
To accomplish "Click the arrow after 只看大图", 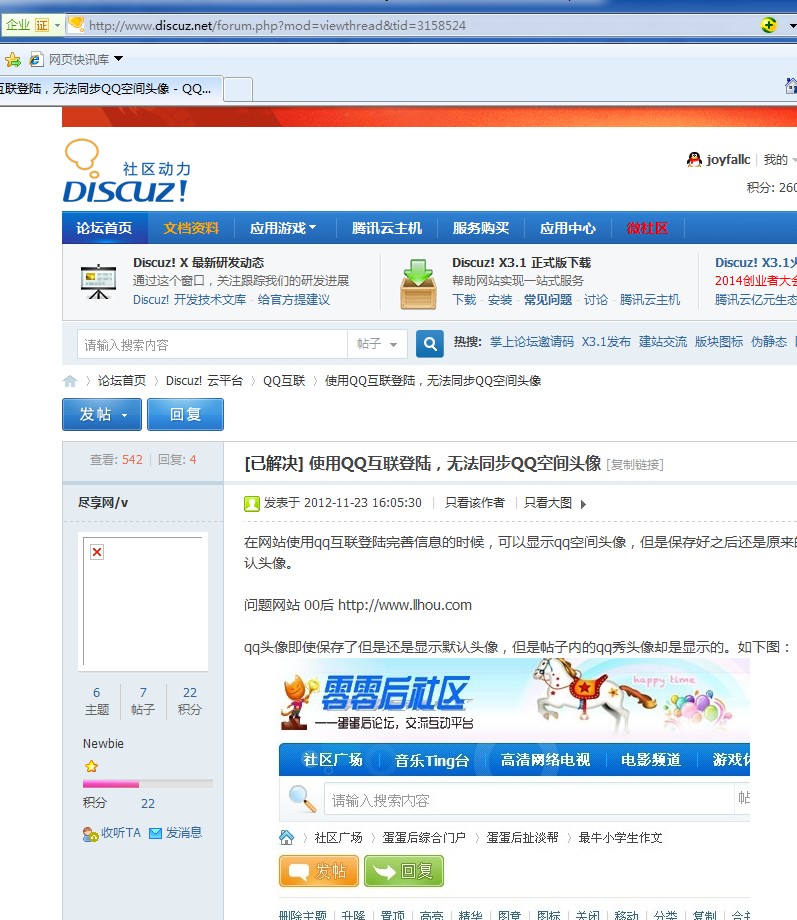I will click(583, 504).
